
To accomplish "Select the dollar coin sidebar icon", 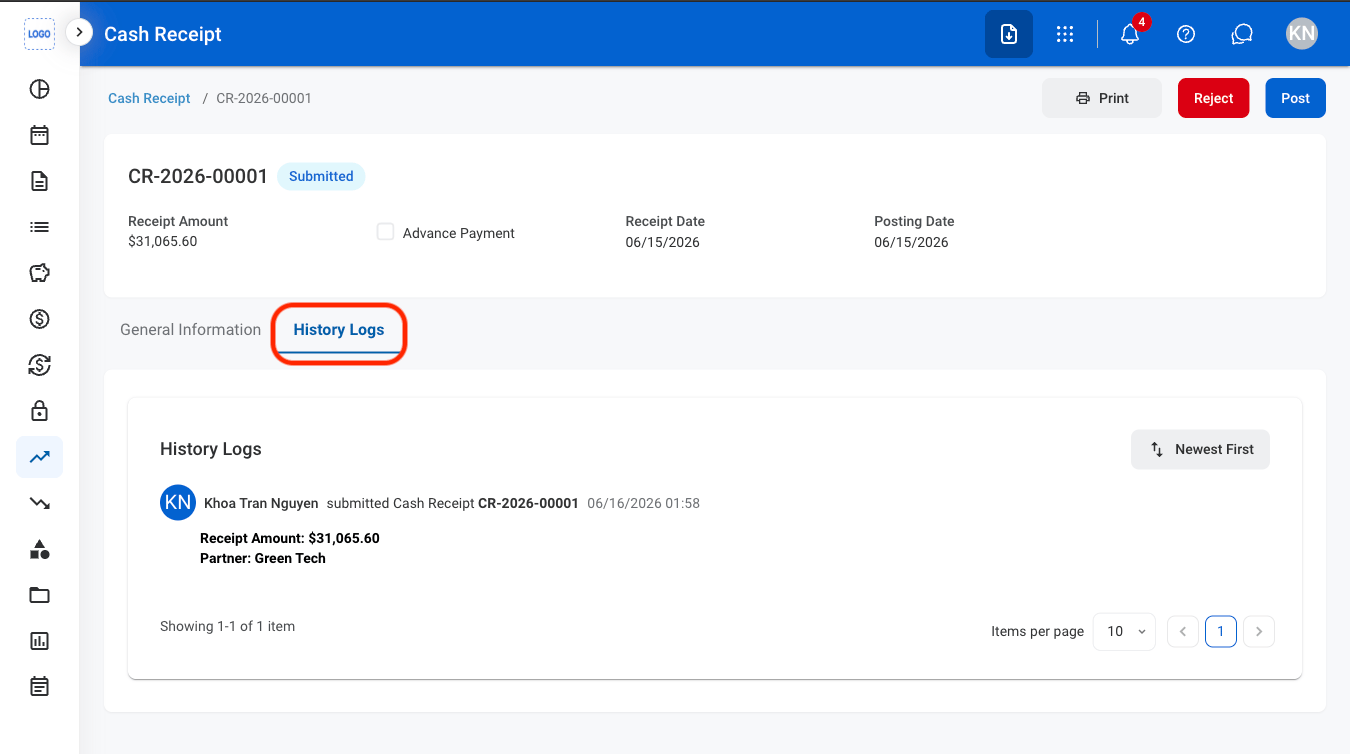I will click(x=39, y=319).
